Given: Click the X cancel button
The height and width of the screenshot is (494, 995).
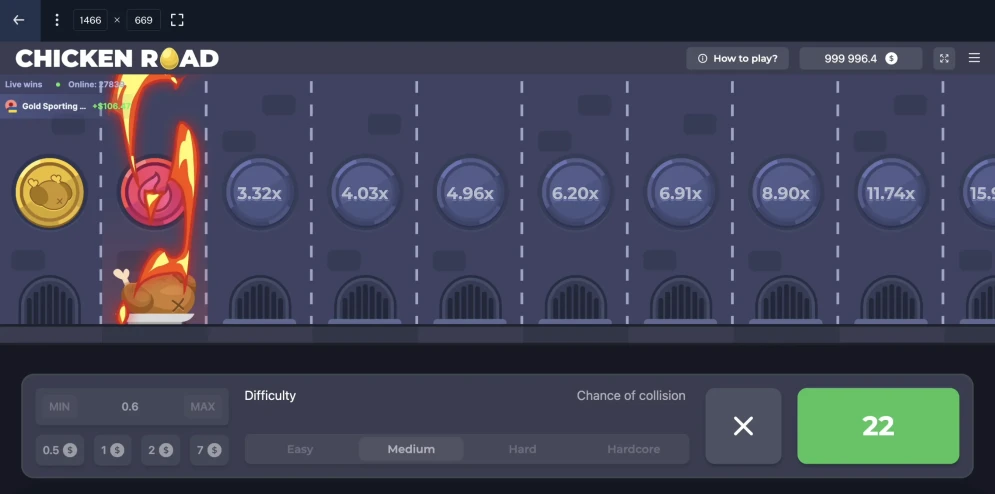Looking at the screenshot, I should point(743,426).
